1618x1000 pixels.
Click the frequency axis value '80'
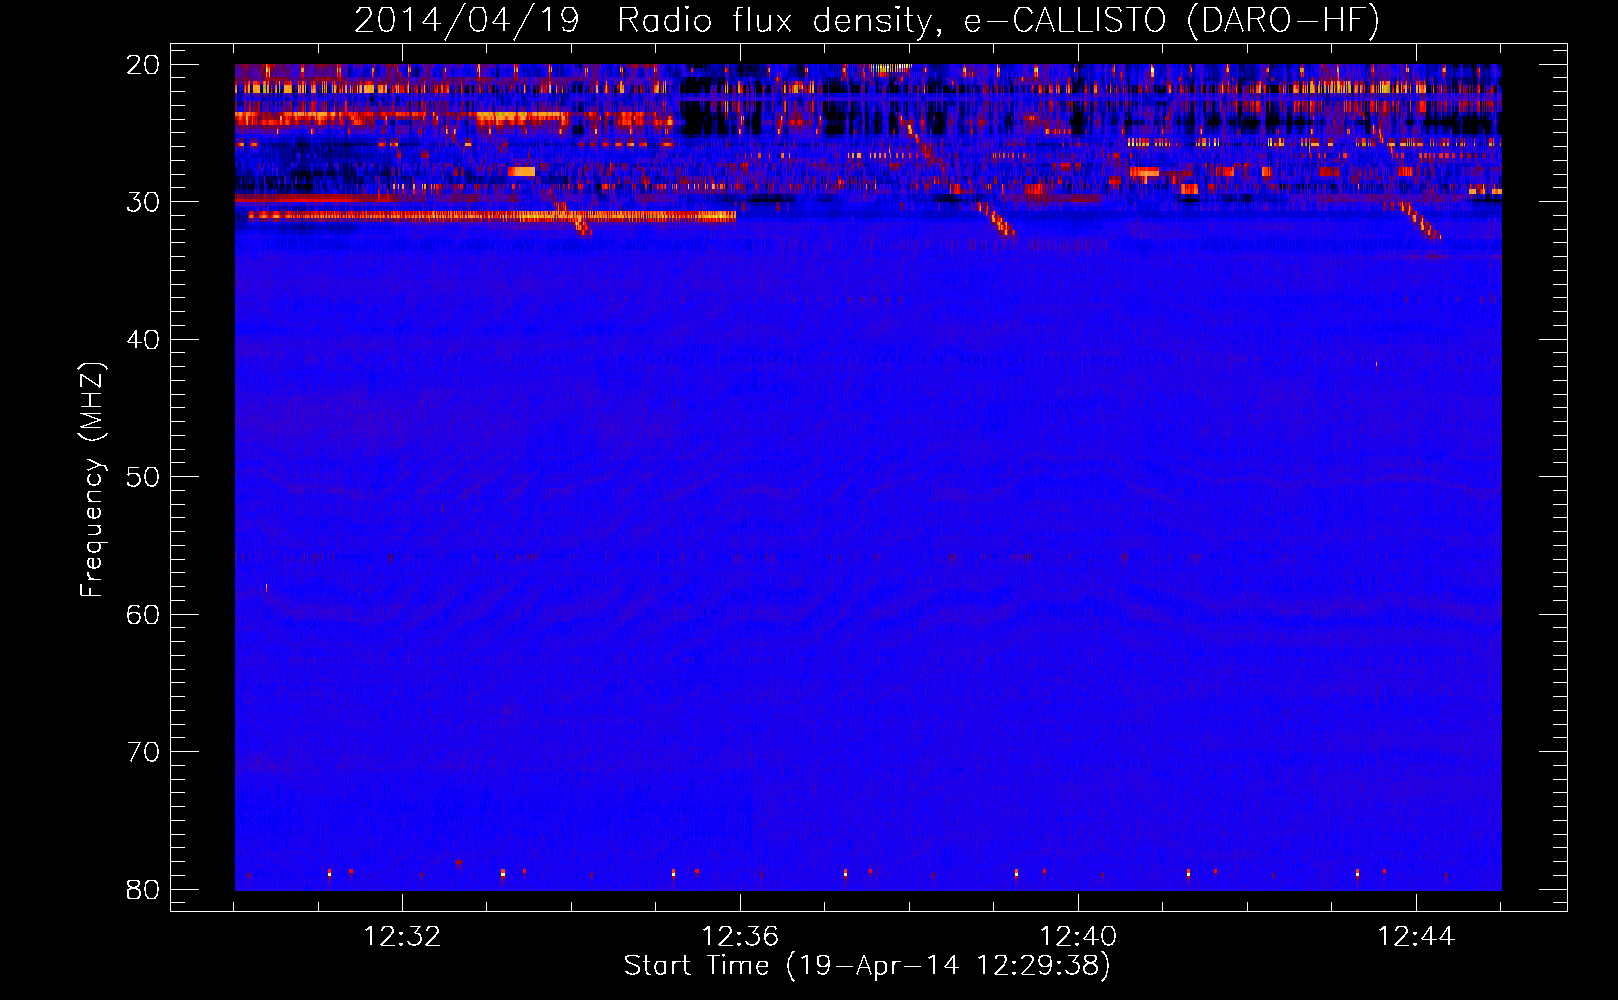click(143, 890)
